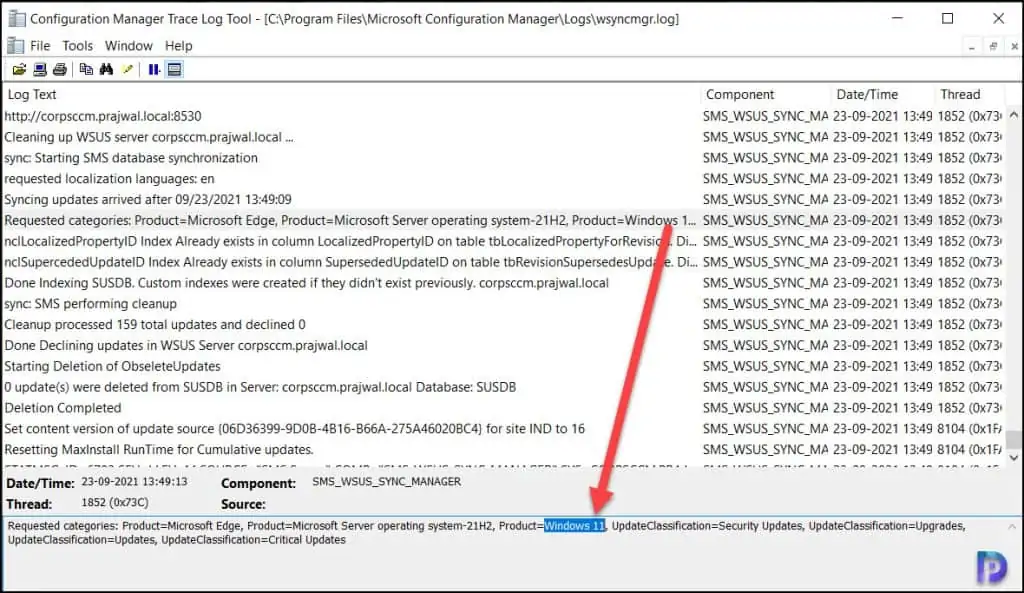Click the Thread value 1852 (0x73C)
This screenshot has height=593, width=1024.
pyautogui.click(x=114, y=503)
